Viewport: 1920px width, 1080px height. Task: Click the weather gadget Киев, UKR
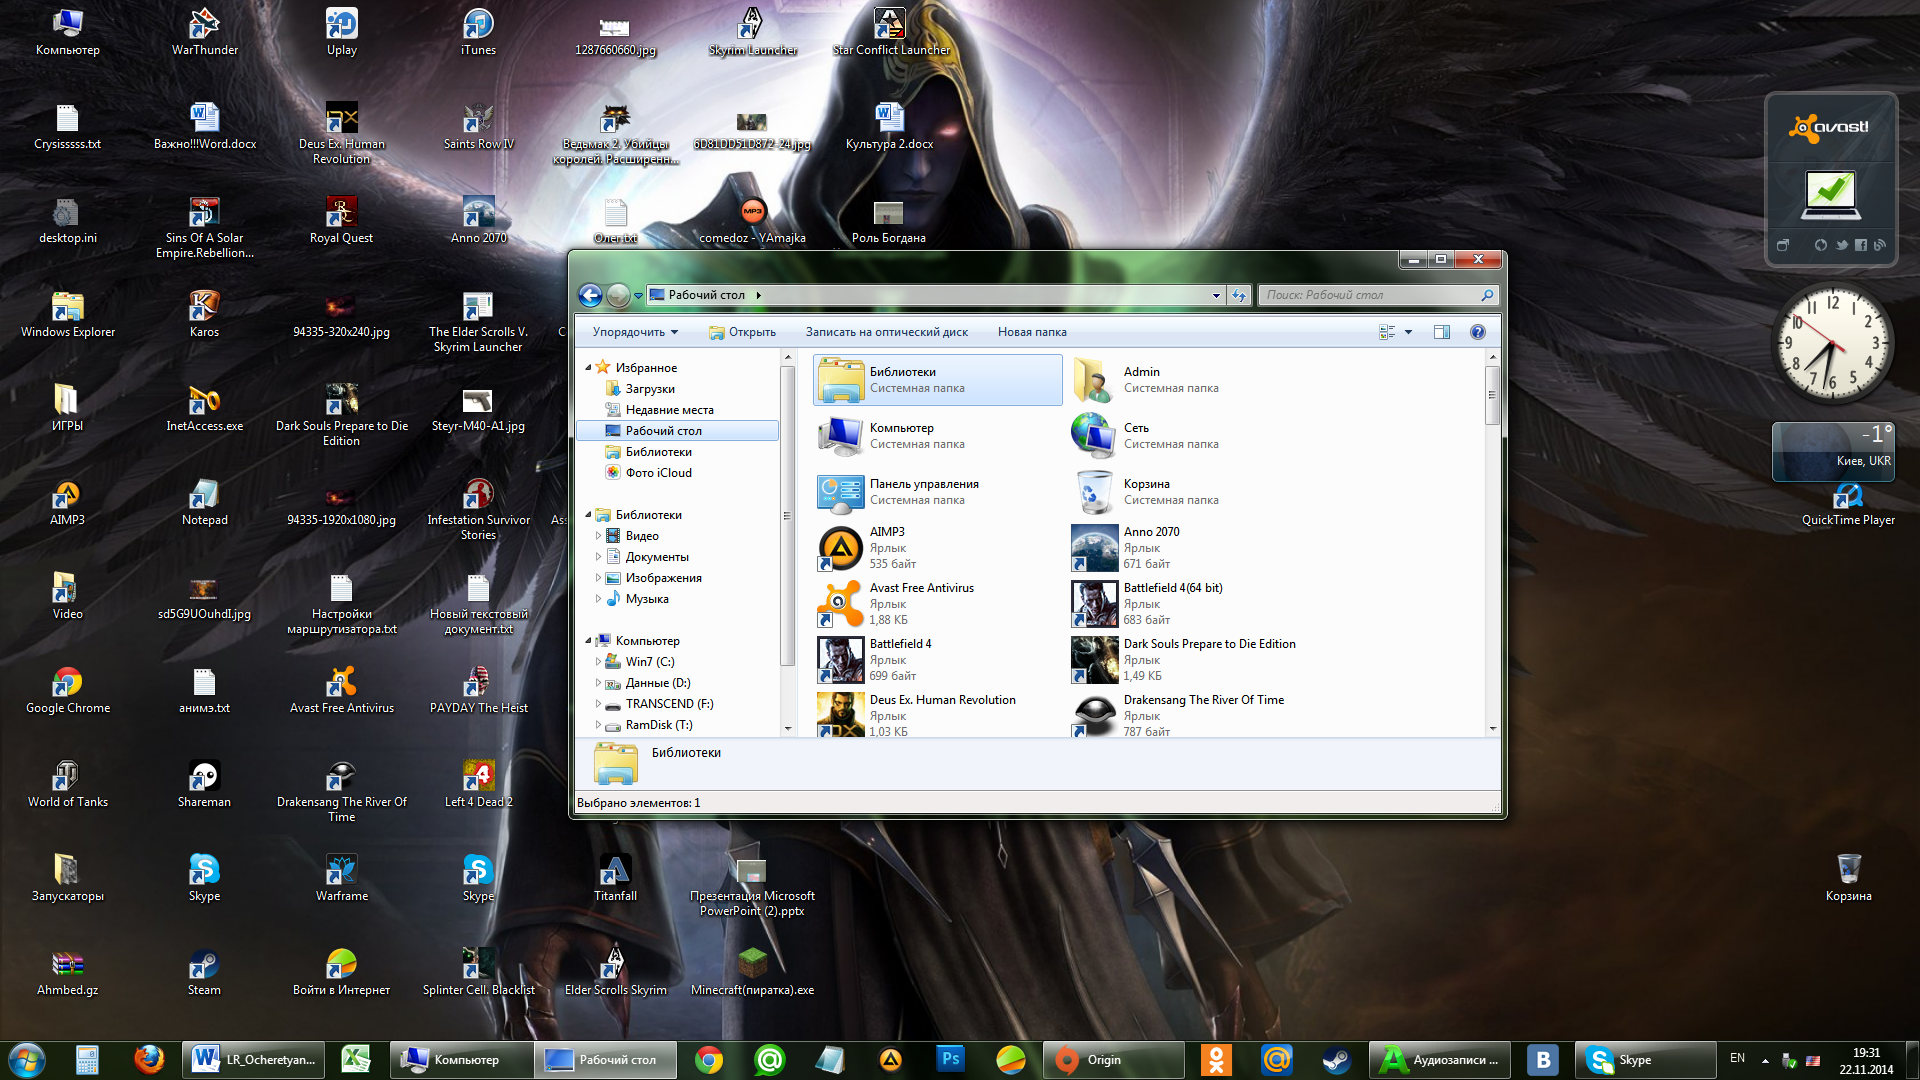tap(1833, 452)
